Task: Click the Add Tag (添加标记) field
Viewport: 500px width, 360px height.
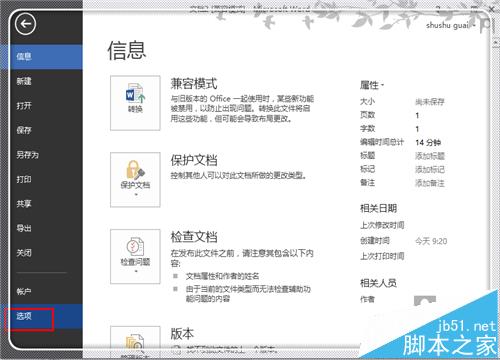Action: pyautogui.click(x=430, y=169)
